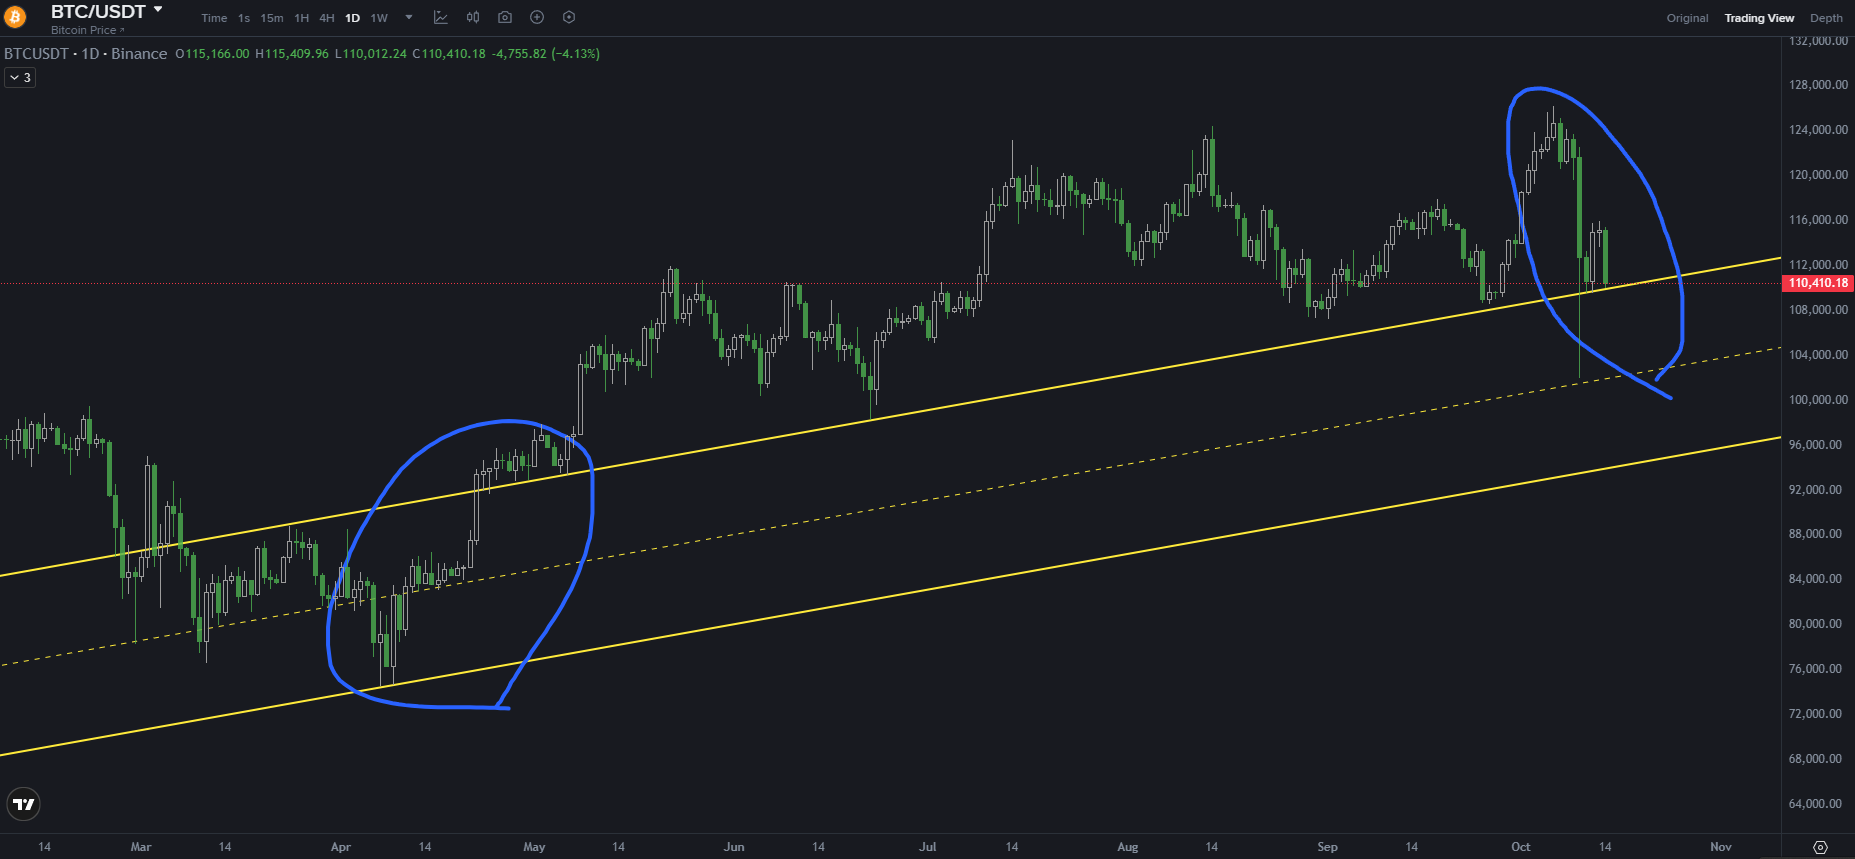Switch to the 4H interval
1855x859 pixels.
pos(327,18)
